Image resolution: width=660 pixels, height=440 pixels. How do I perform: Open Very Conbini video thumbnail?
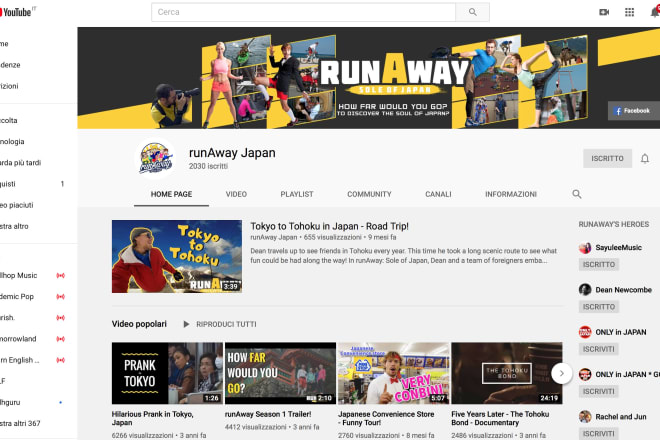(x=394, y=373)
